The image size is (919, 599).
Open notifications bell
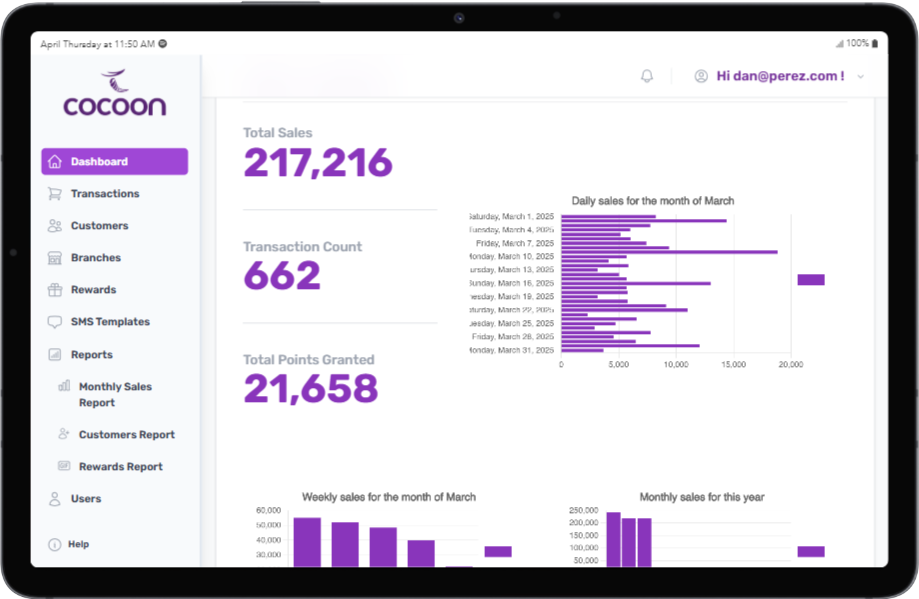[647, 76]
